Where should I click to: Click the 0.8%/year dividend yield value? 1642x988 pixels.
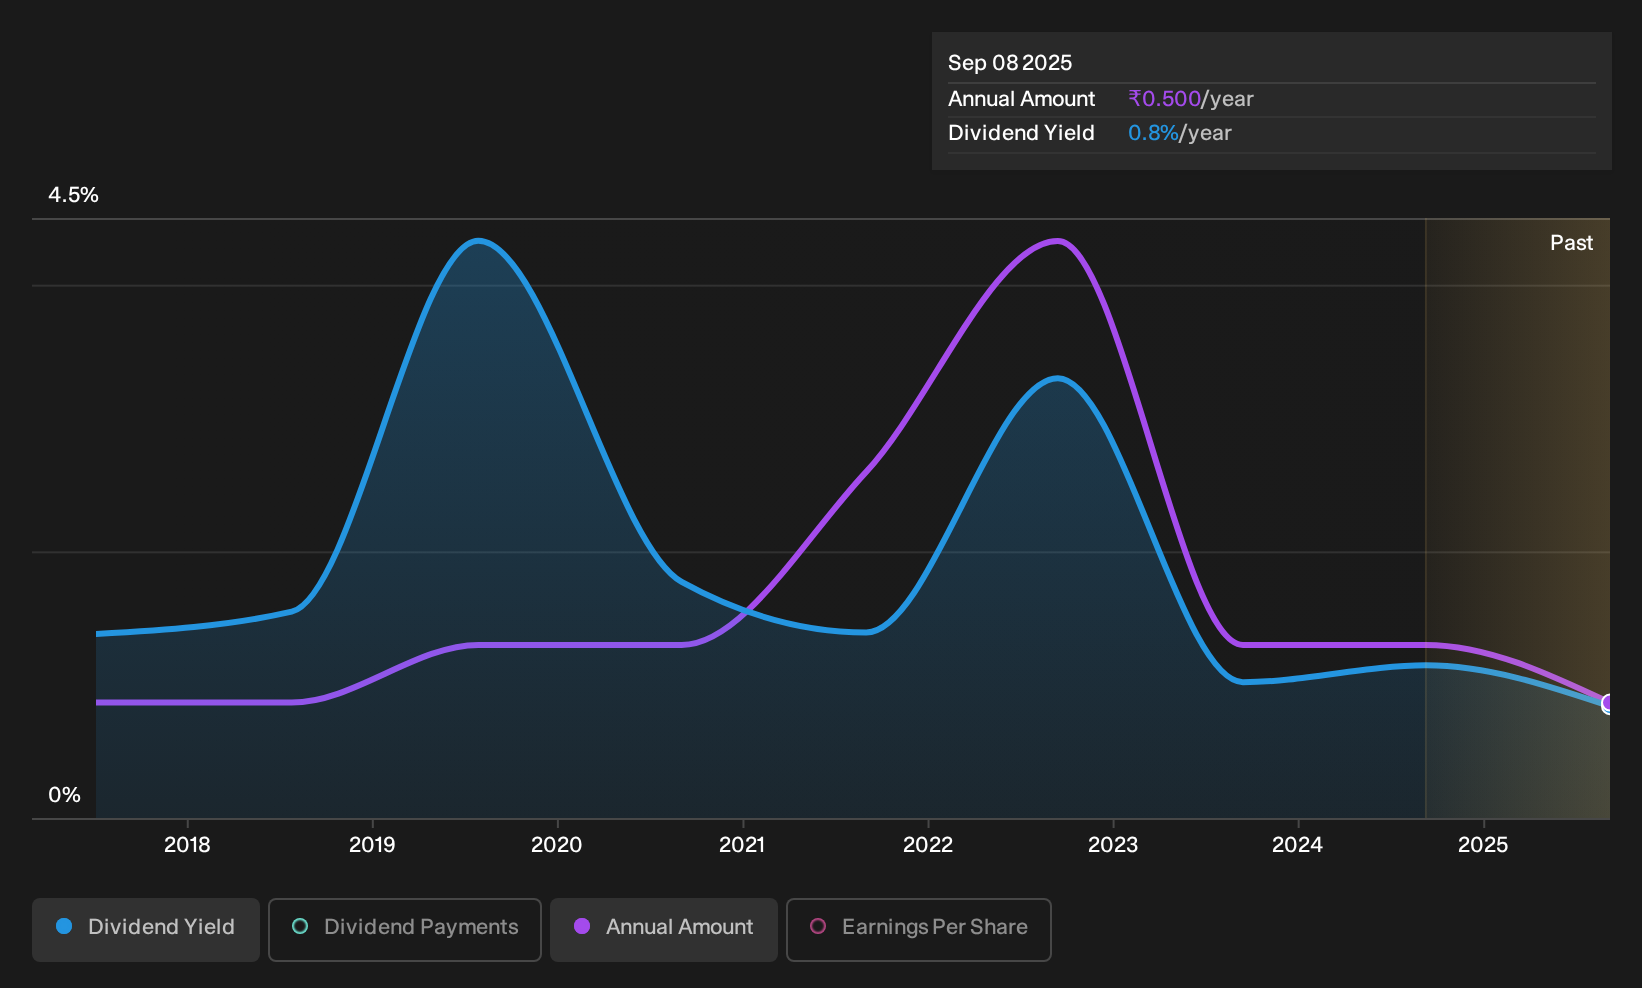(1180, 133)
